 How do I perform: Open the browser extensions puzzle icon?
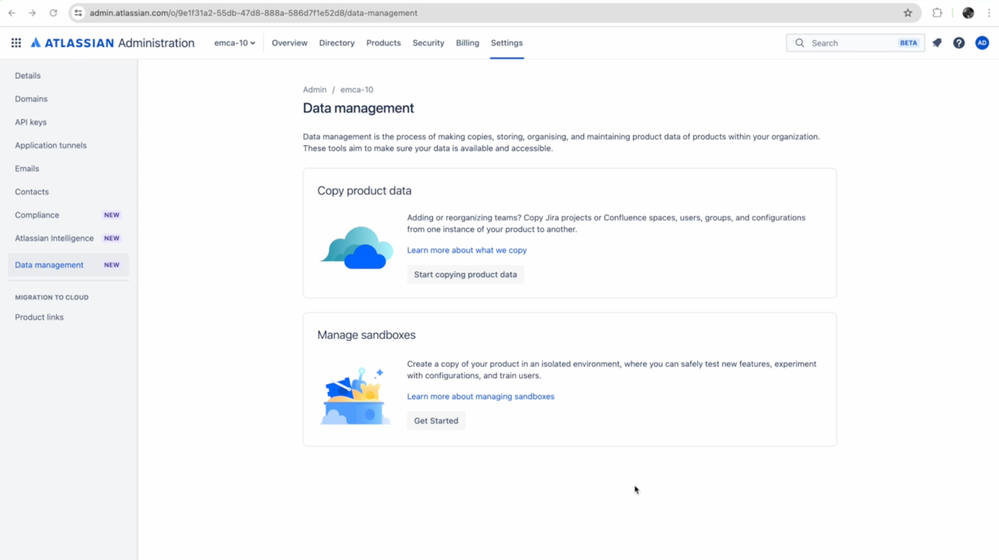pos(937,13)
